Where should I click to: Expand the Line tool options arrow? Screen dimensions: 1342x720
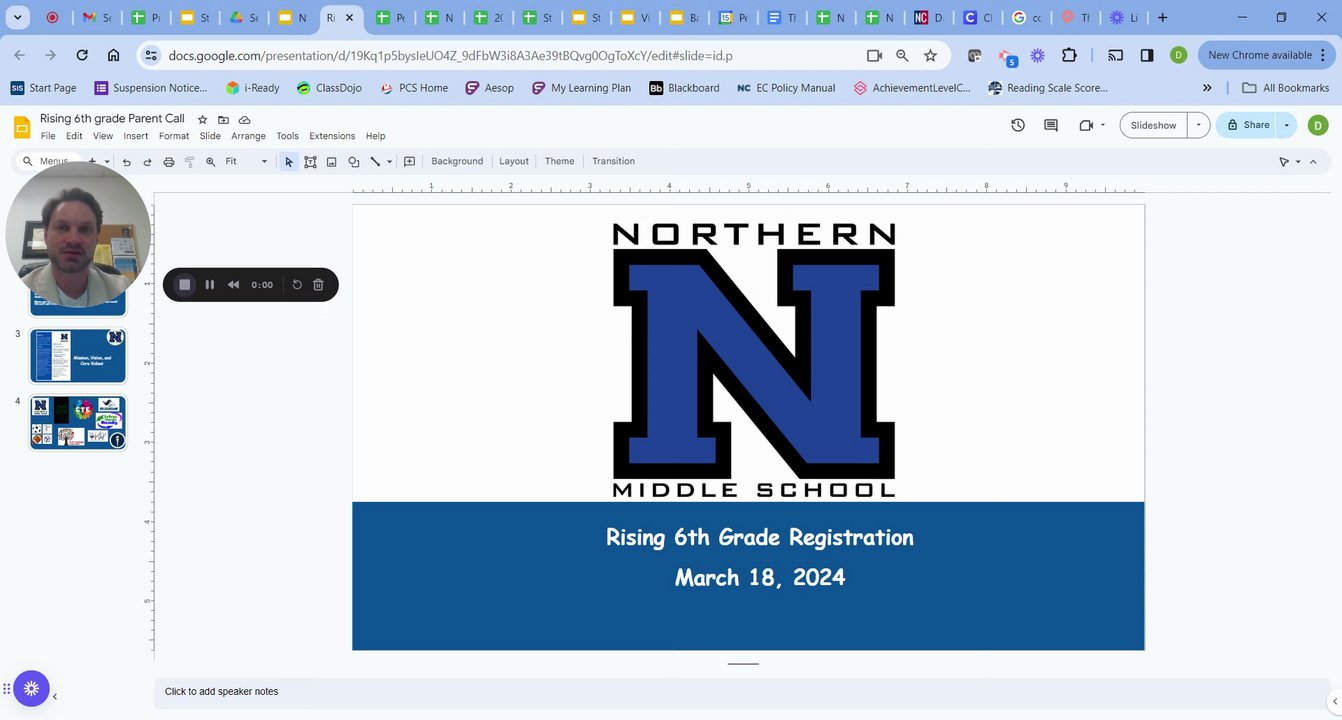(389, 161)
